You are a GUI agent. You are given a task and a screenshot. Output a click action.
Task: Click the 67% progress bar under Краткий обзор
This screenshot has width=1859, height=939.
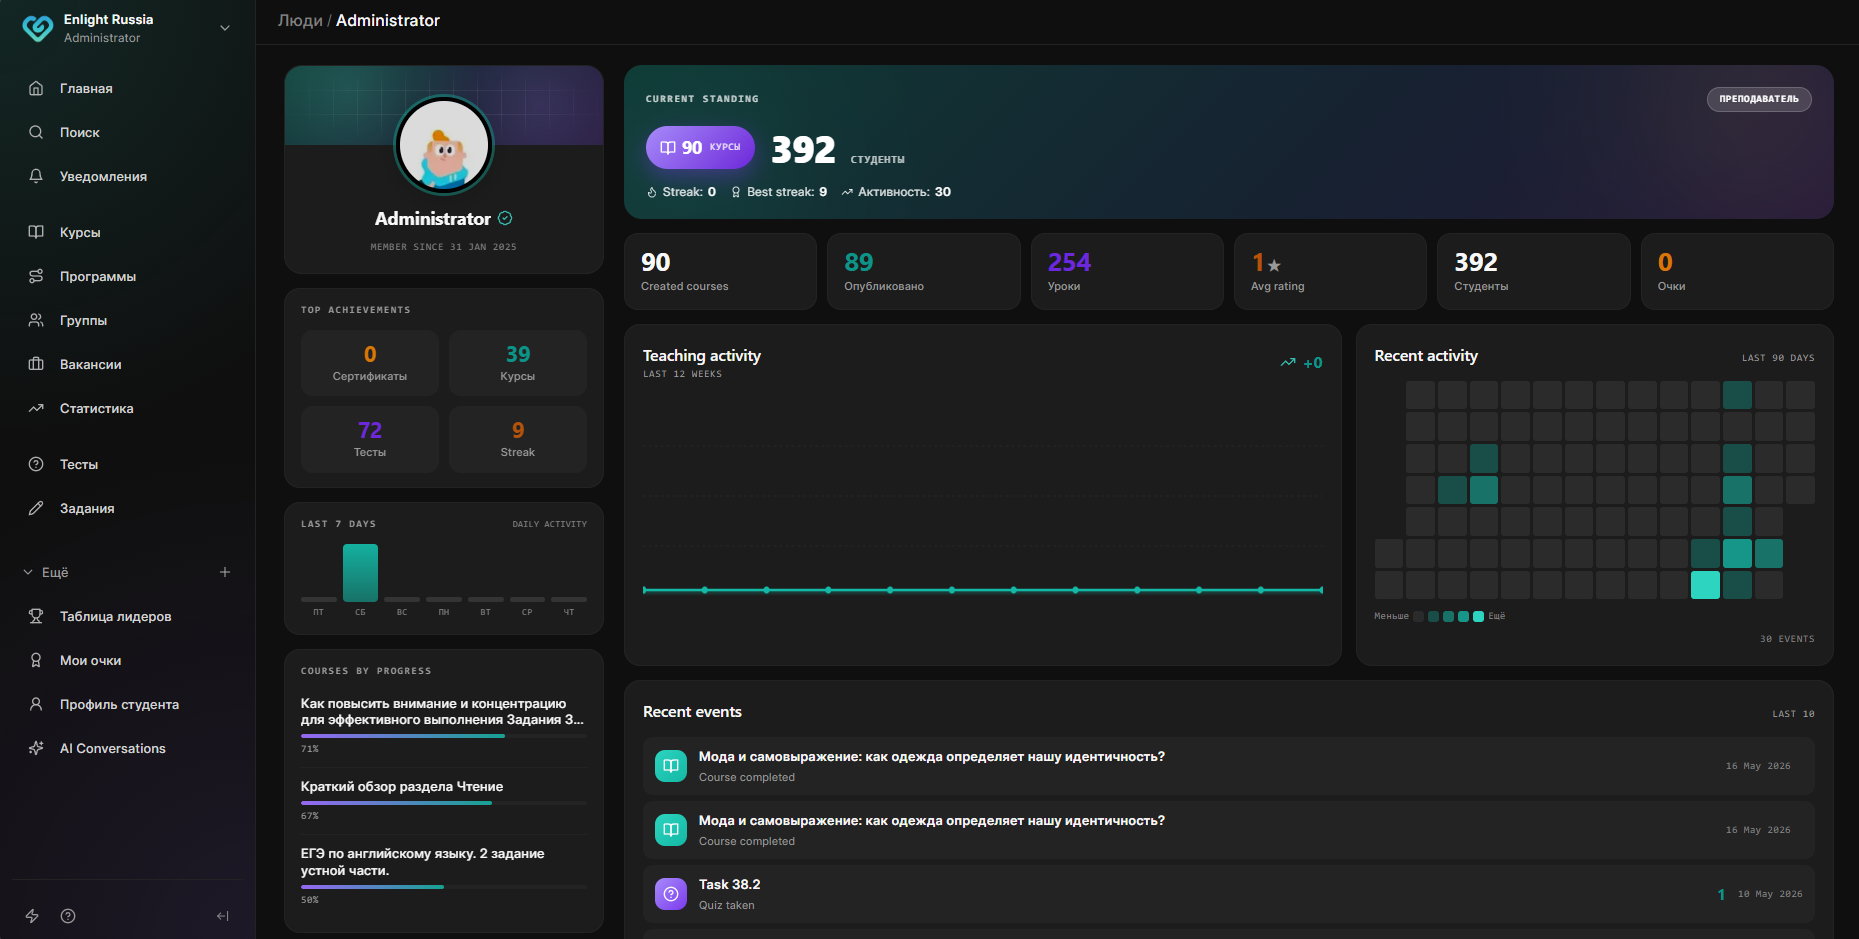point(444,803)
